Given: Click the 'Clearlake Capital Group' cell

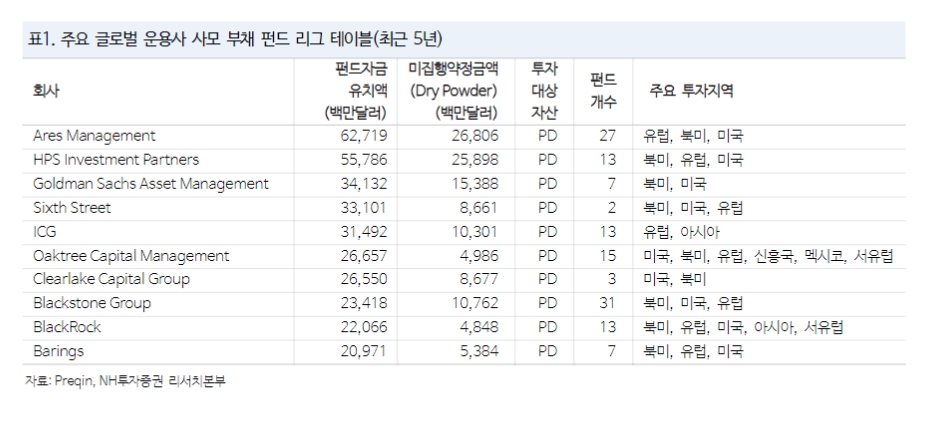Looking at the screenshot, I should tap(111, 279).
